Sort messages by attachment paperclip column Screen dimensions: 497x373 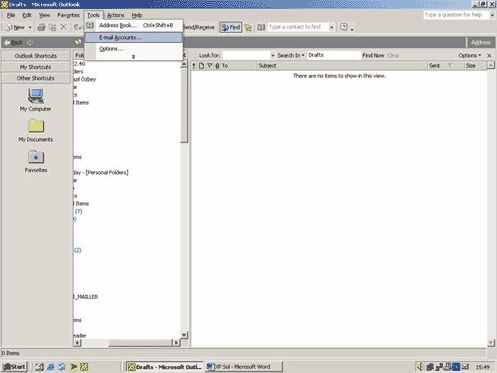point(217,66)
